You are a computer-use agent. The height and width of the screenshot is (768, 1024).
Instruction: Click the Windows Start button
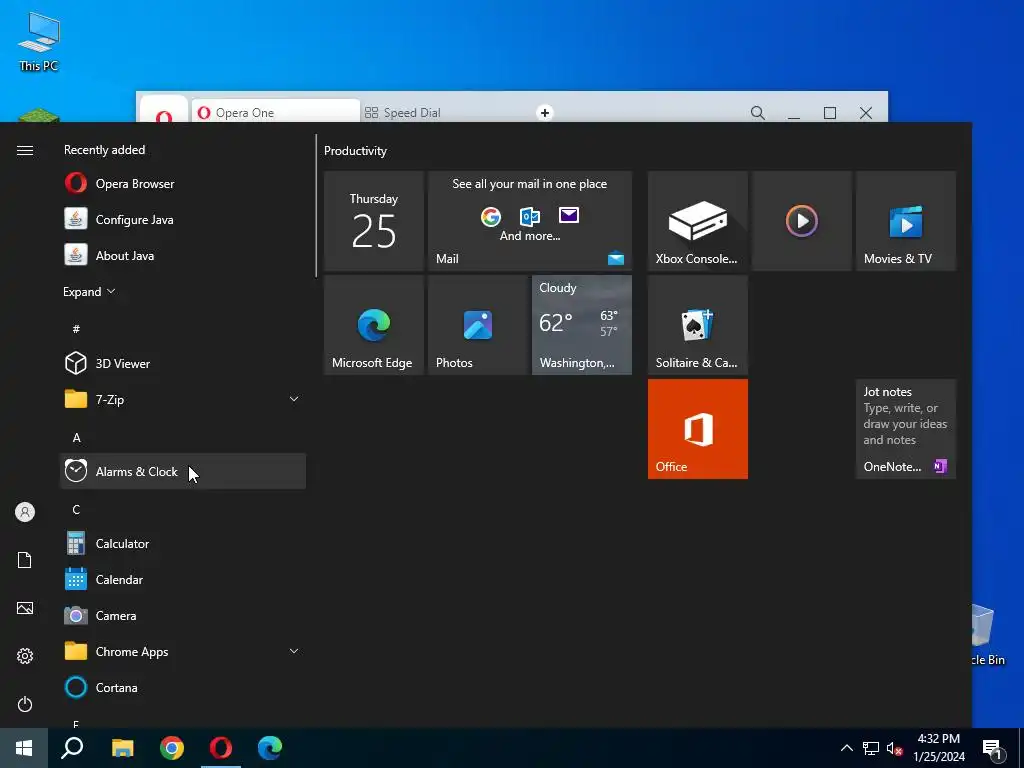tap(24, 748)
